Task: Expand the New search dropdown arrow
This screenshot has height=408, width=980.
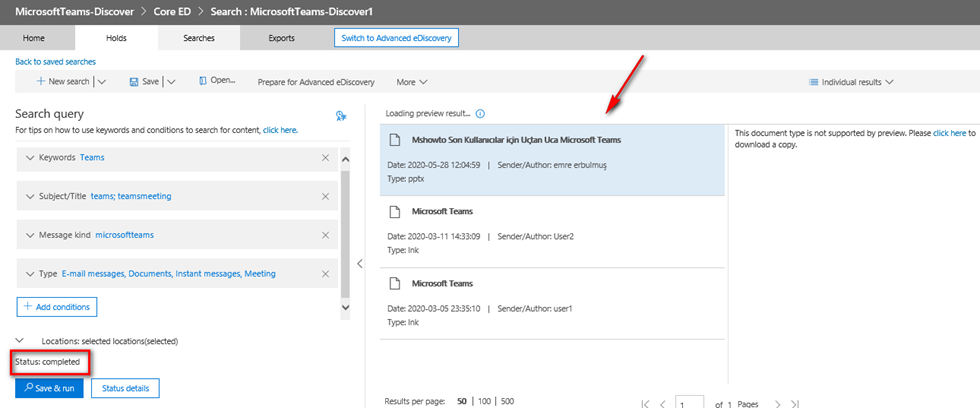Action: tap(102, 82)
